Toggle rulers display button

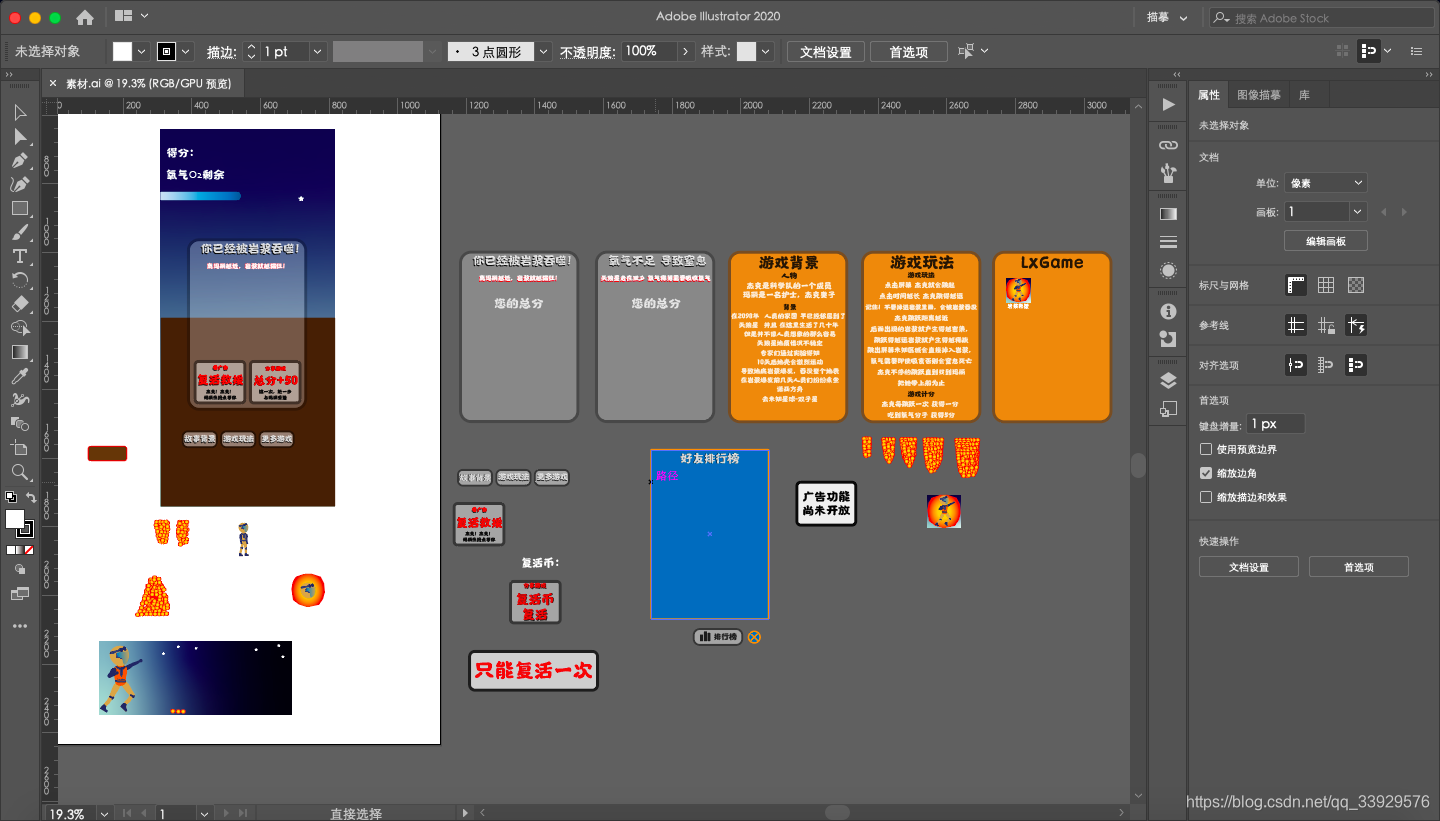[1296, 285]
